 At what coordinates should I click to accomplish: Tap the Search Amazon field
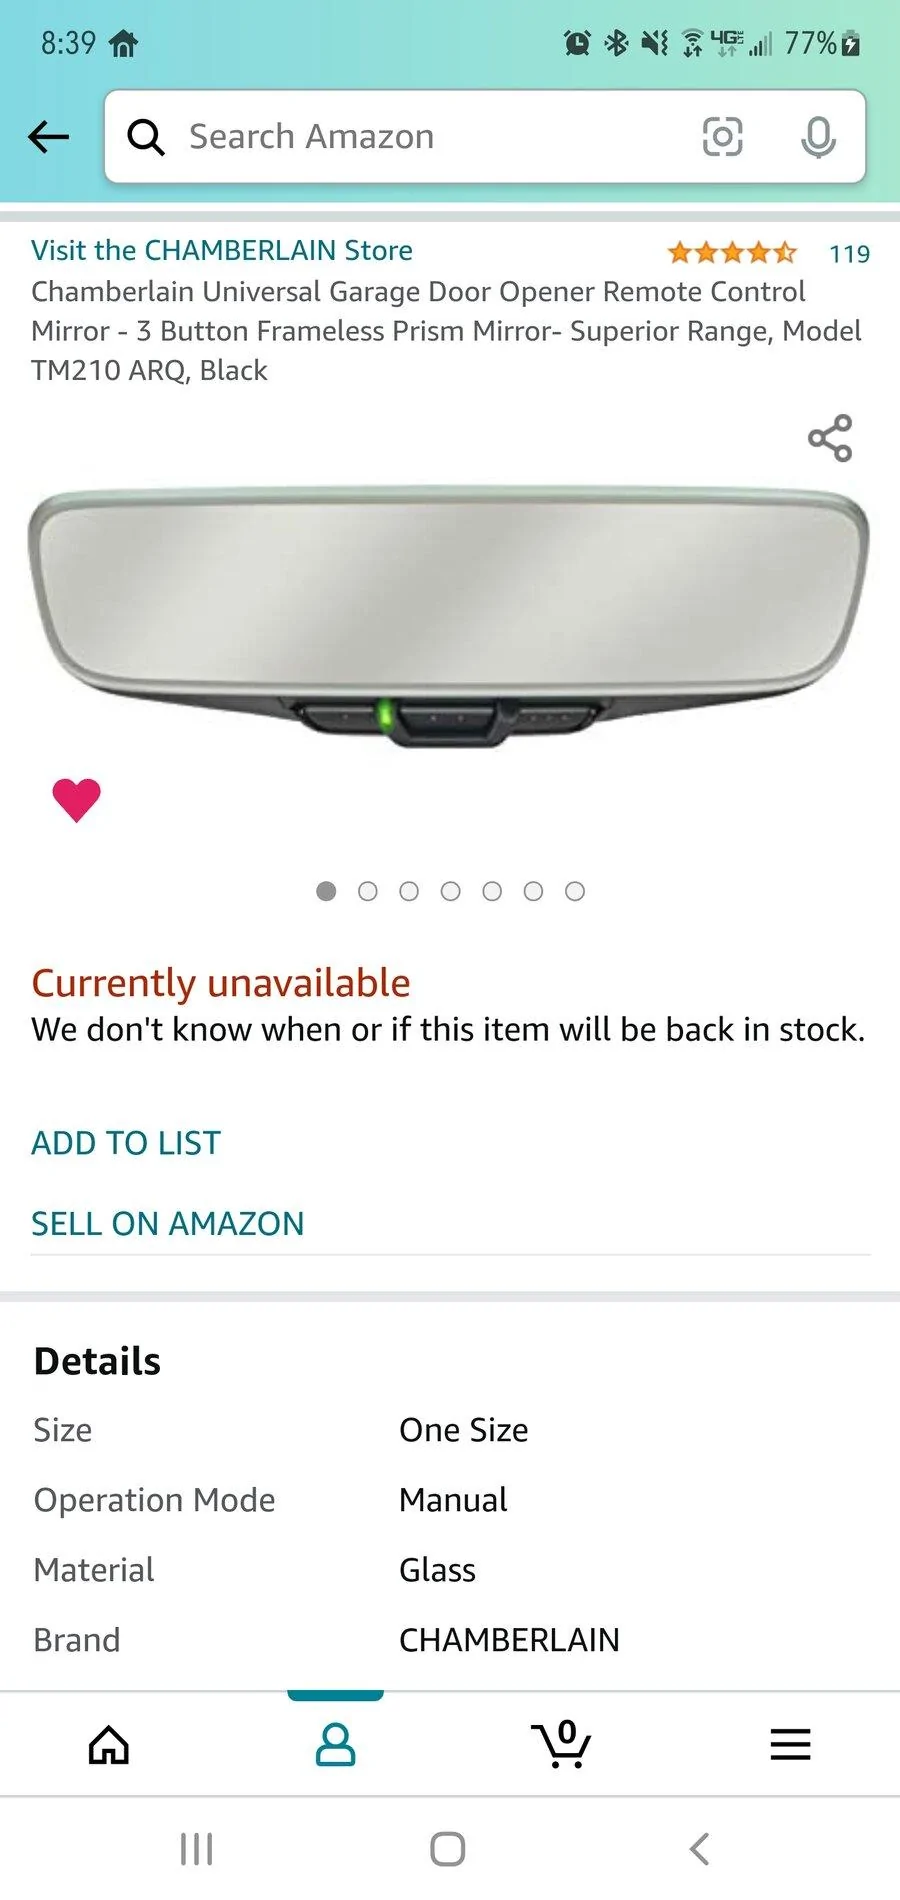(420, 137)
